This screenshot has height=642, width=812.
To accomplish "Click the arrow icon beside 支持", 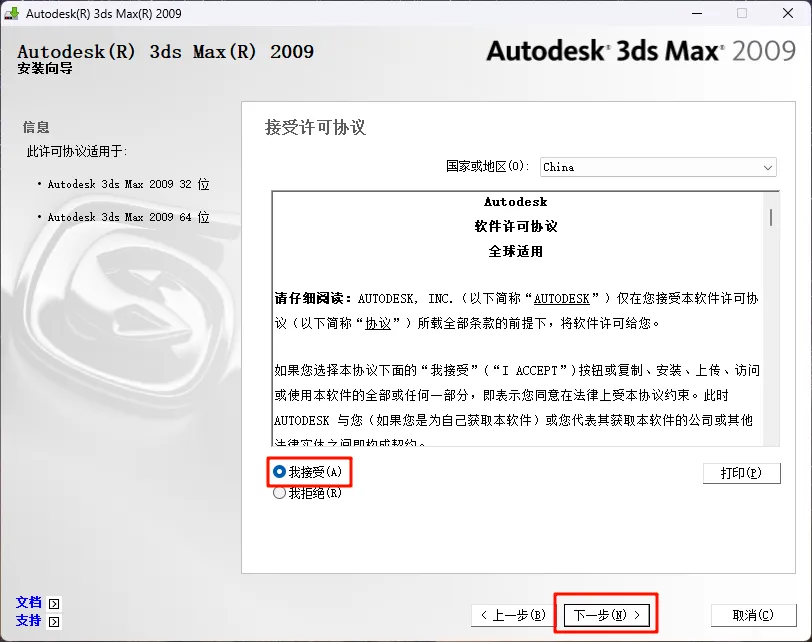I will coord(54,621).
